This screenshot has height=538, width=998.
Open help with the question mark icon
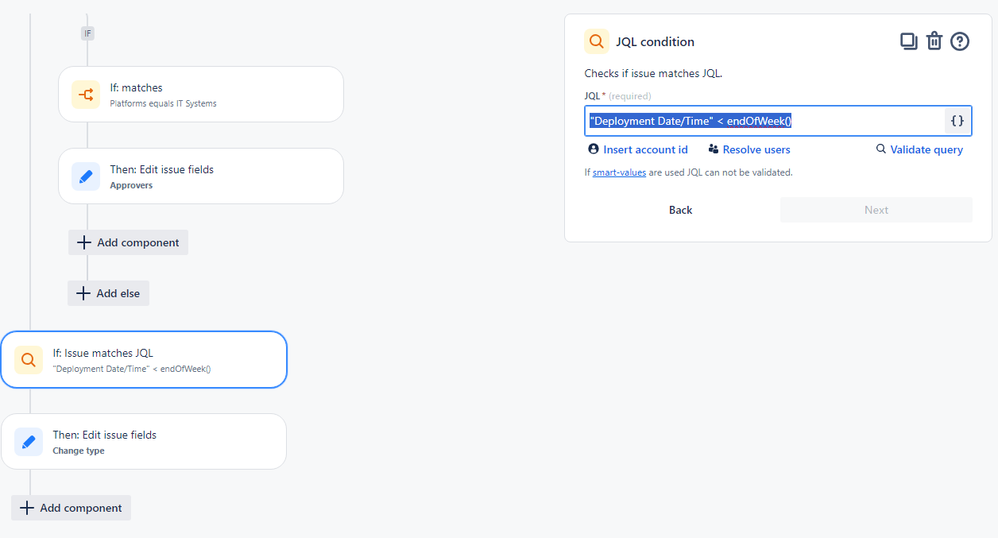click(960, 41)
